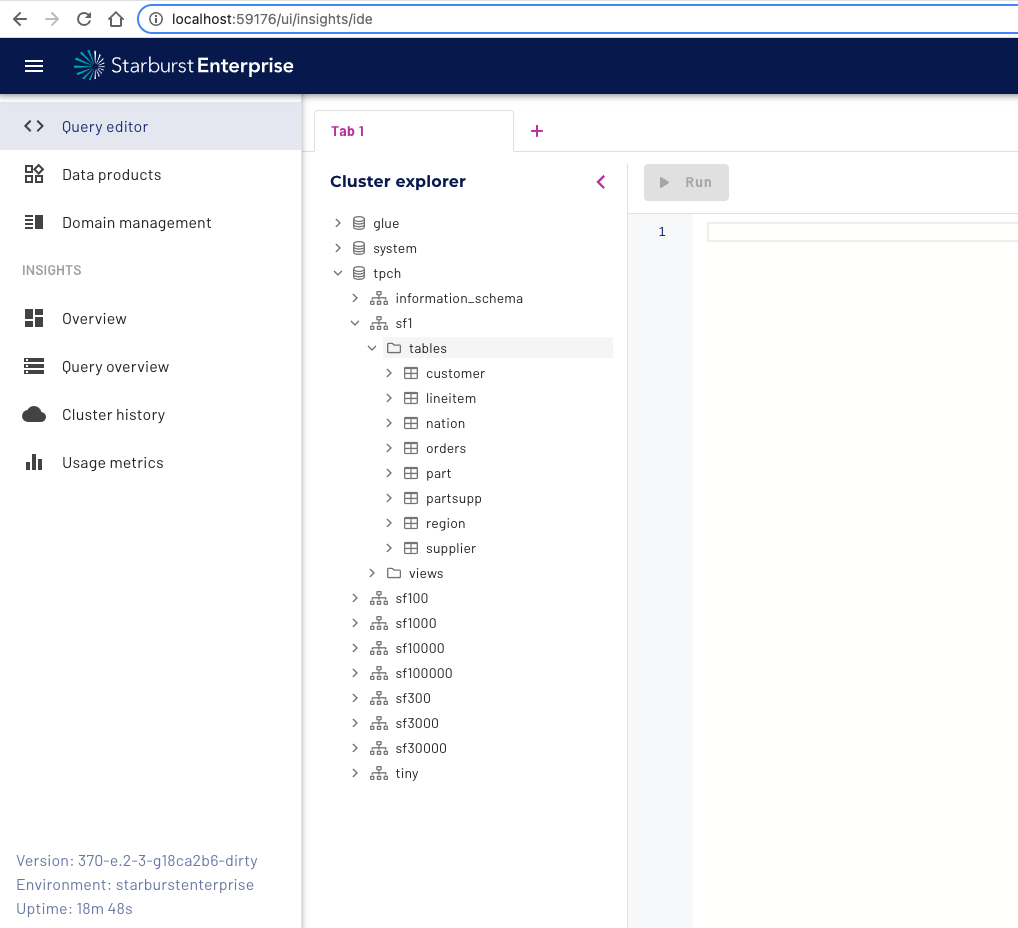This screenshot has height=928, width=1018.
Task: Select the sf30000 schema
Action: (x=421, y=748)
